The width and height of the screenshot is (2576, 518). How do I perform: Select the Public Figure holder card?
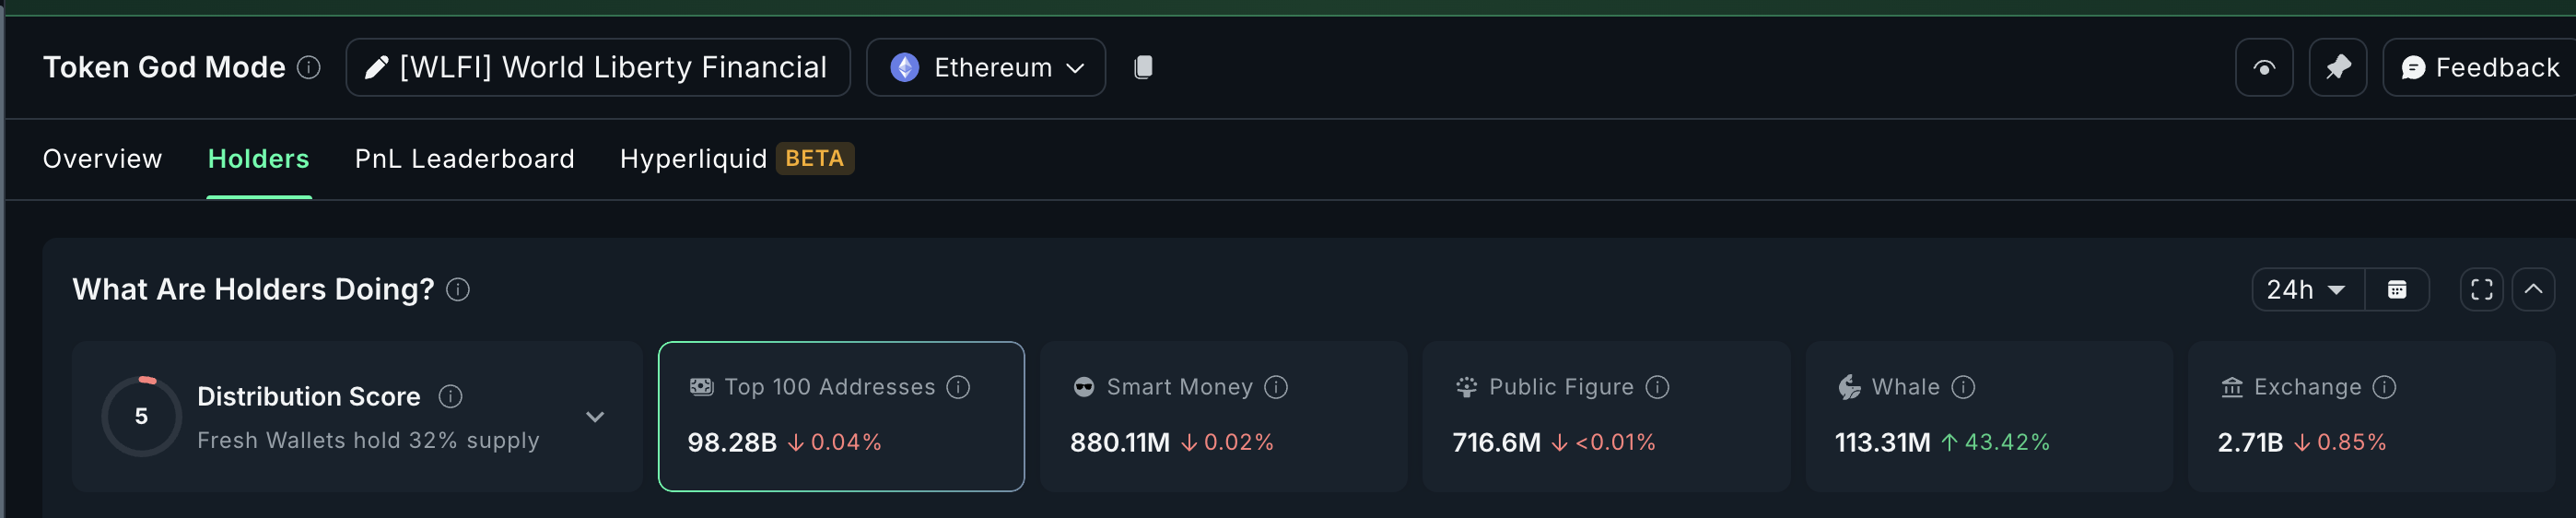click(x=1605, y=416)
